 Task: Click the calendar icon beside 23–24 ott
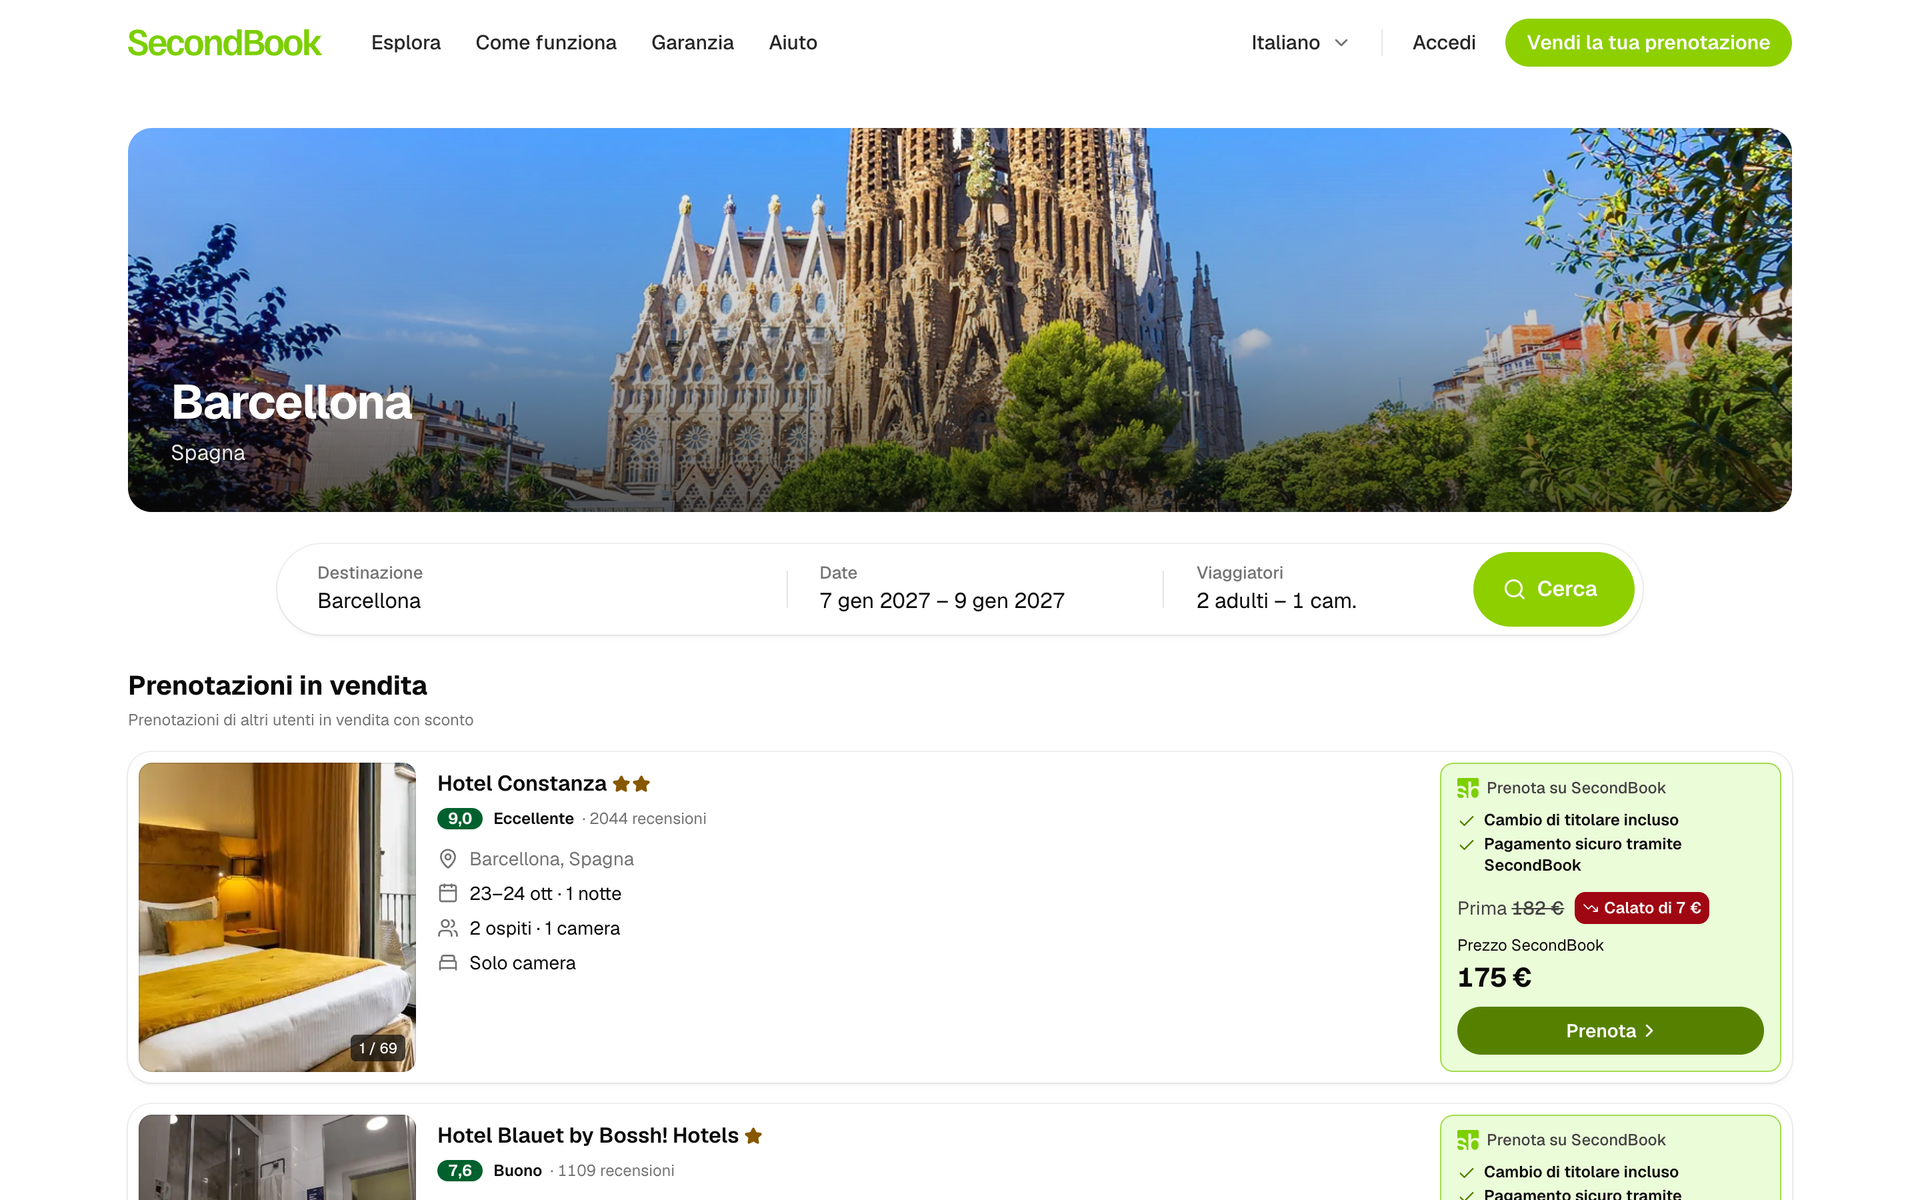[448, 893]
